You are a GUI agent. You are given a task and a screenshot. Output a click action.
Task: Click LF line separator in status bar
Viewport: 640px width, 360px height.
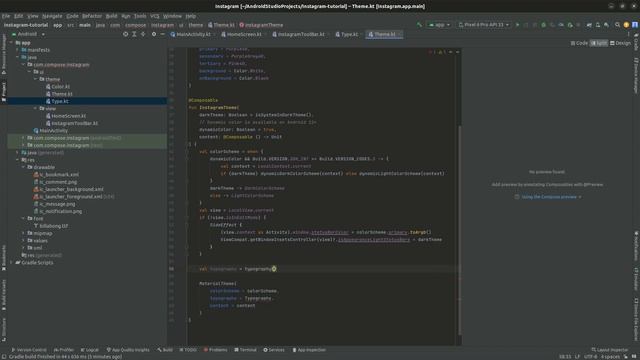click(577, 356)
